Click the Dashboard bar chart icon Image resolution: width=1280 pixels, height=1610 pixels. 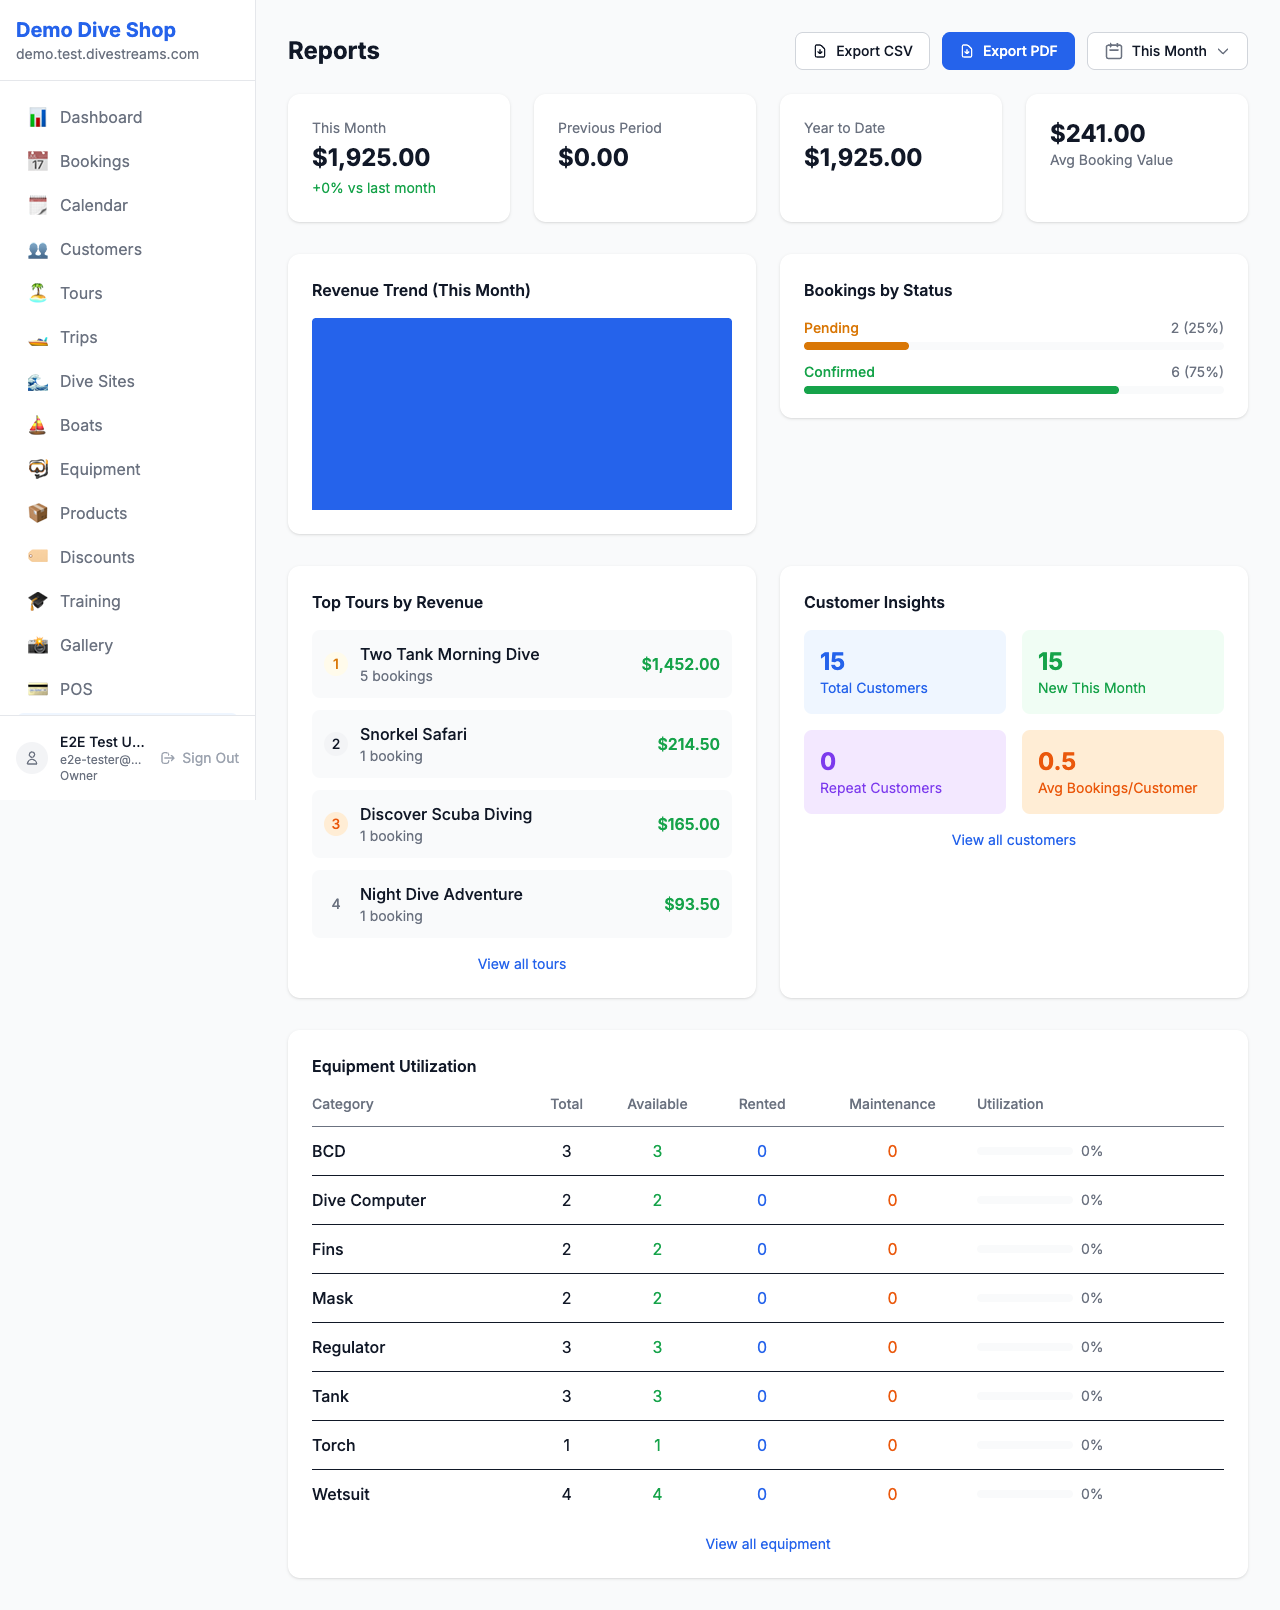[x=38, y=118]
